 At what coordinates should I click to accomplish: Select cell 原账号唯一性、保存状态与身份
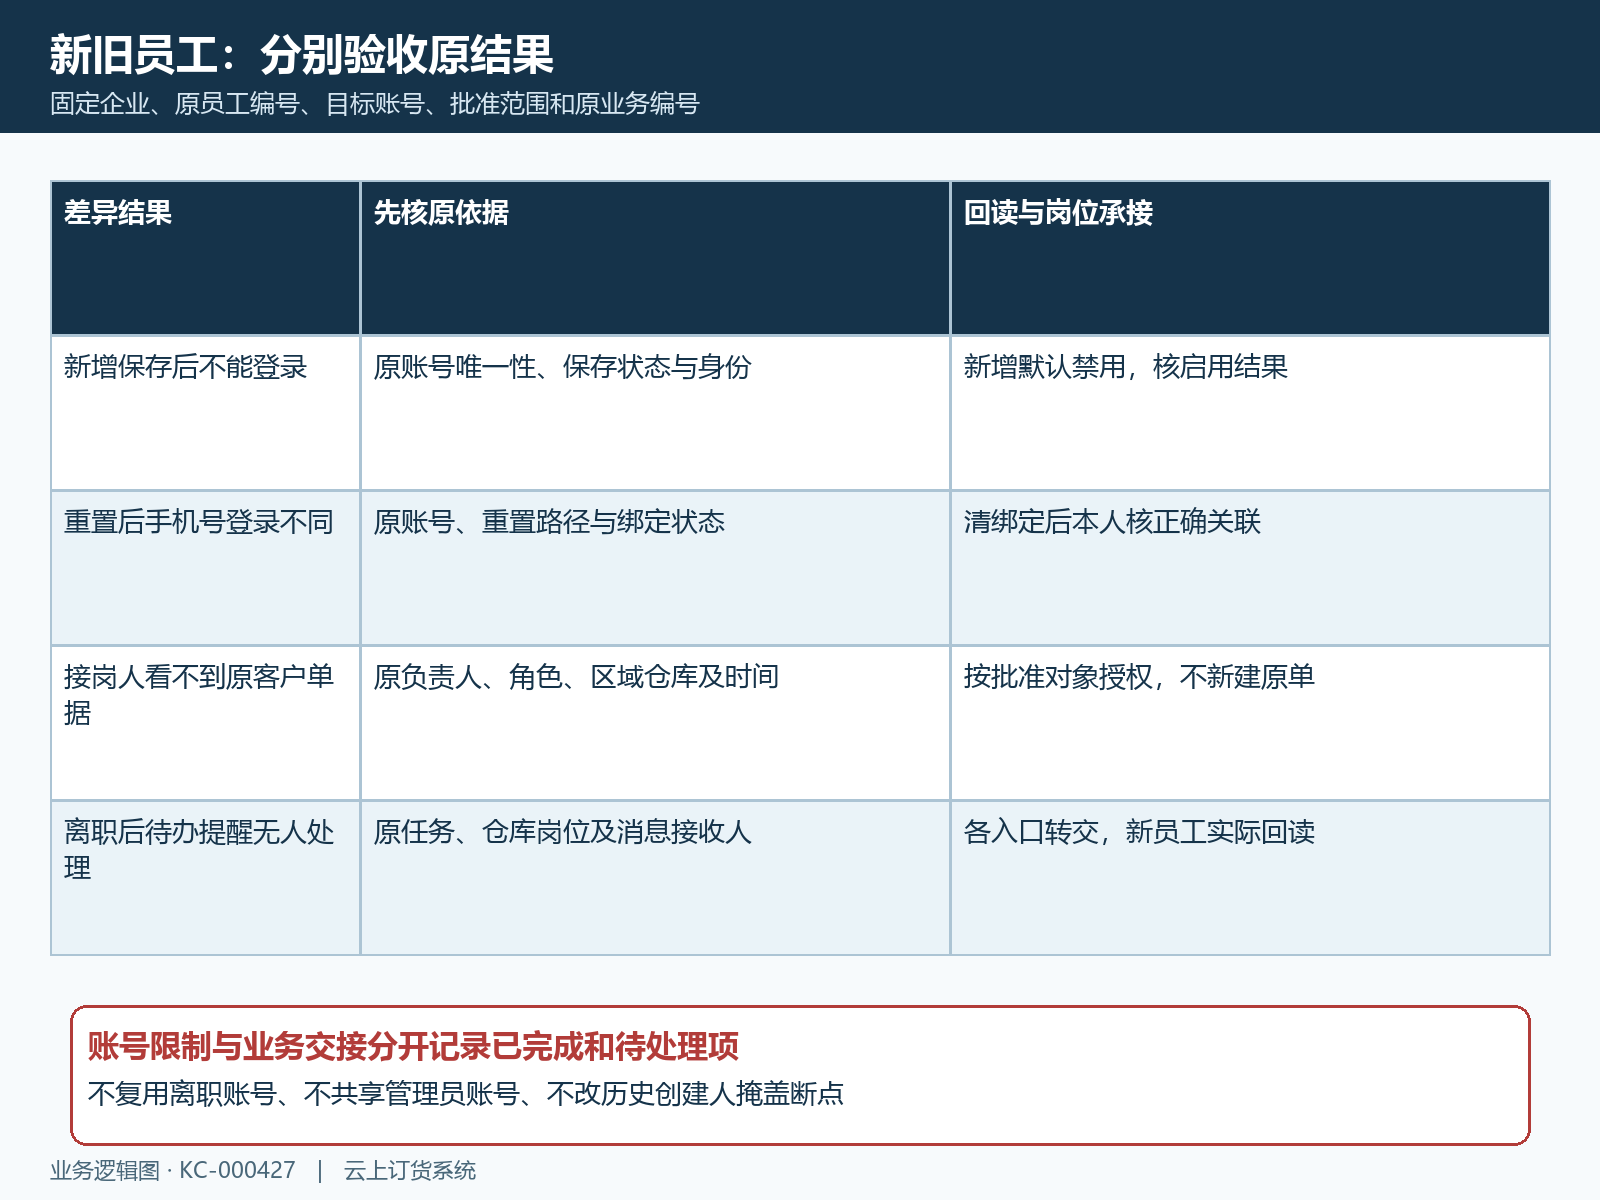655,413
